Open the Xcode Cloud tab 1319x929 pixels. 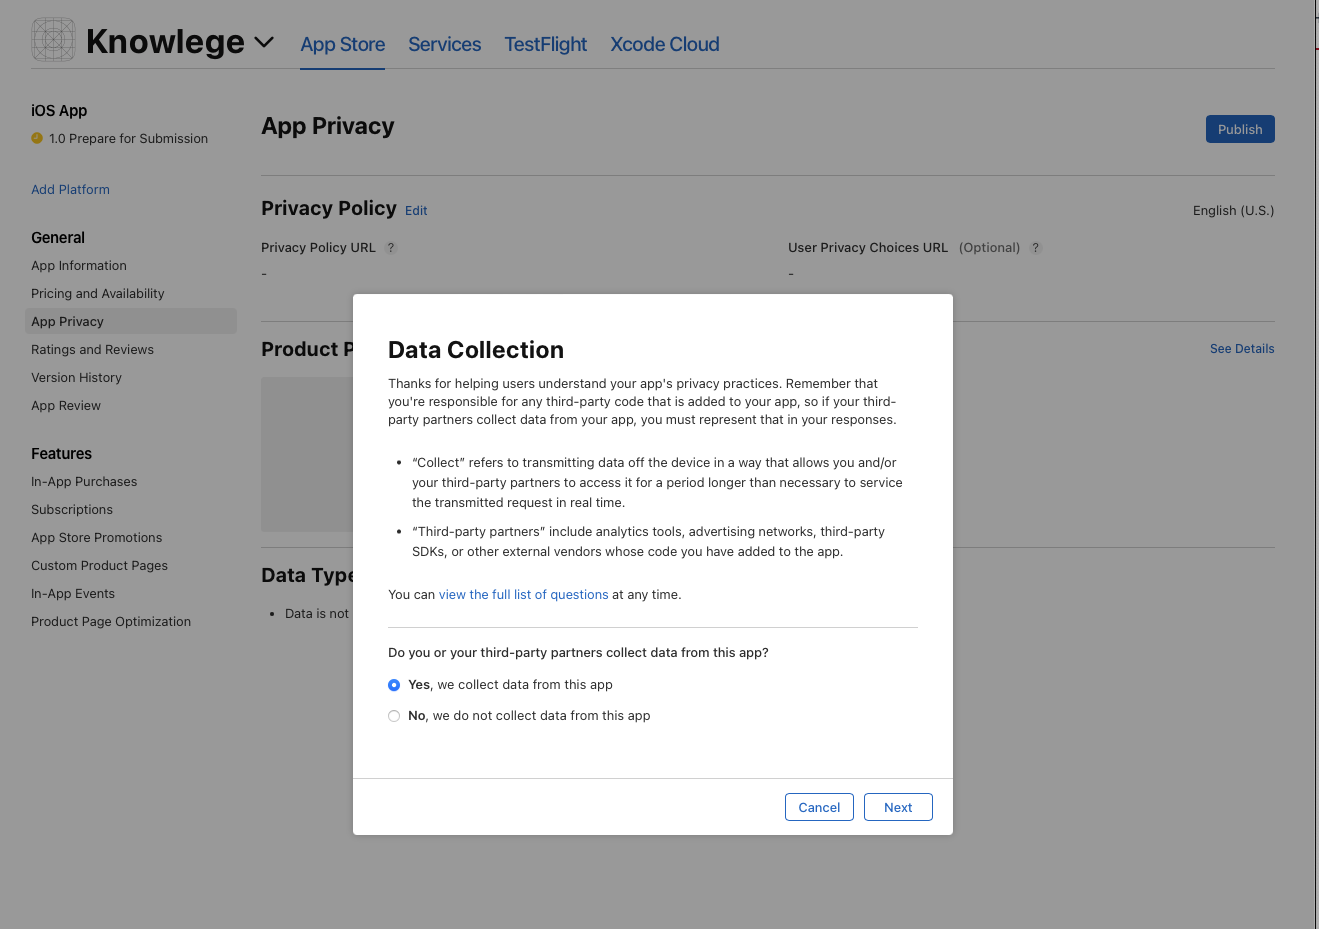pos(665,44)
